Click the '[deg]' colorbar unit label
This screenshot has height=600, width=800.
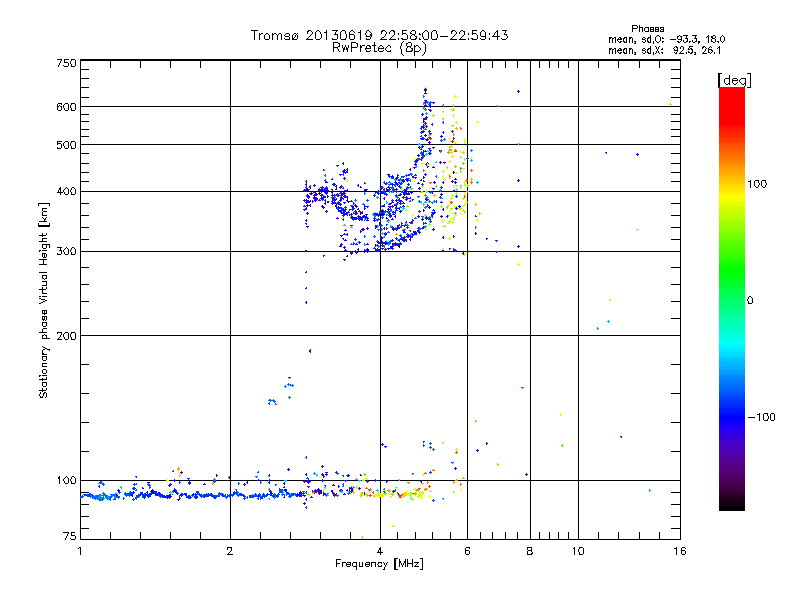click(734, 80)
